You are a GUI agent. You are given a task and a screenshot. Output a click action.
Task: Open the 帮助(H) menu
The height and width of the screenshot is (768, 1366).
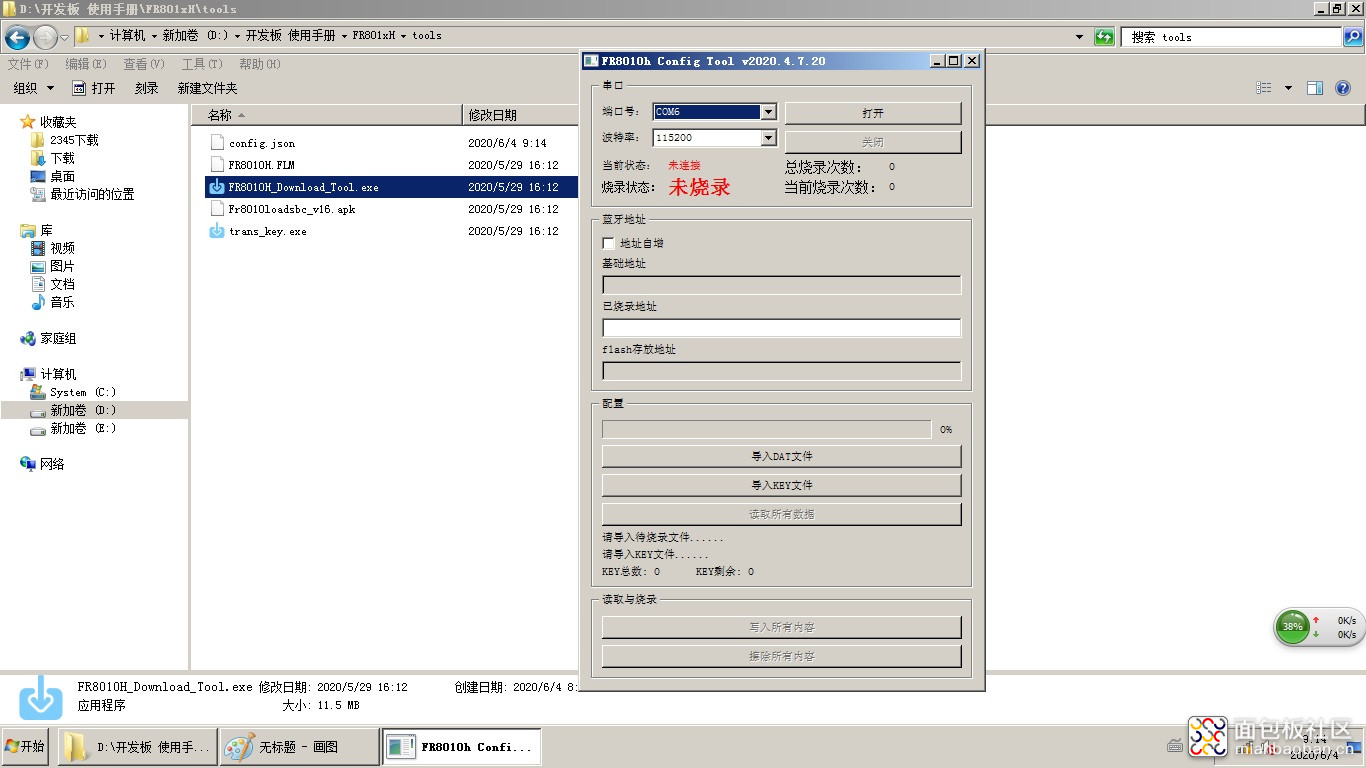click(260, 64)
